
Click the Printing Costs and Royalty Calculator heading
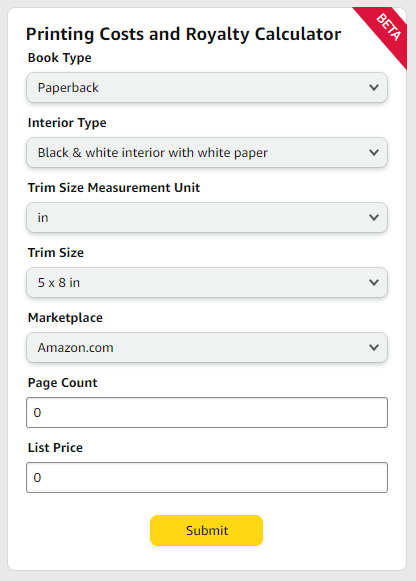(x=183, y=34)
